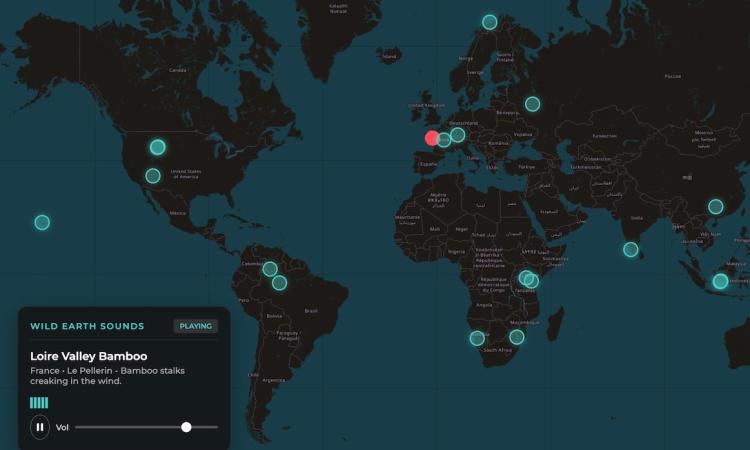The image size is (750, 450).
Task: Open the sound marker in Indonesia
Action: click(x=720, y=282)
